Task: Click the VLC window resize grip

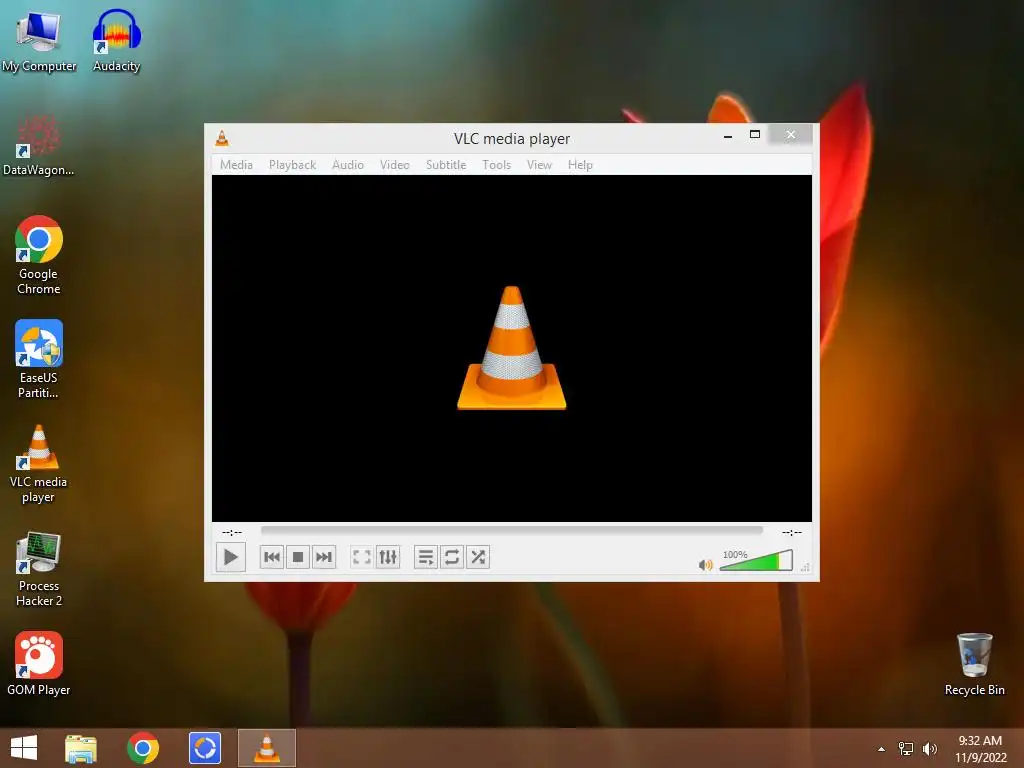Action: (x=806, y=568)
